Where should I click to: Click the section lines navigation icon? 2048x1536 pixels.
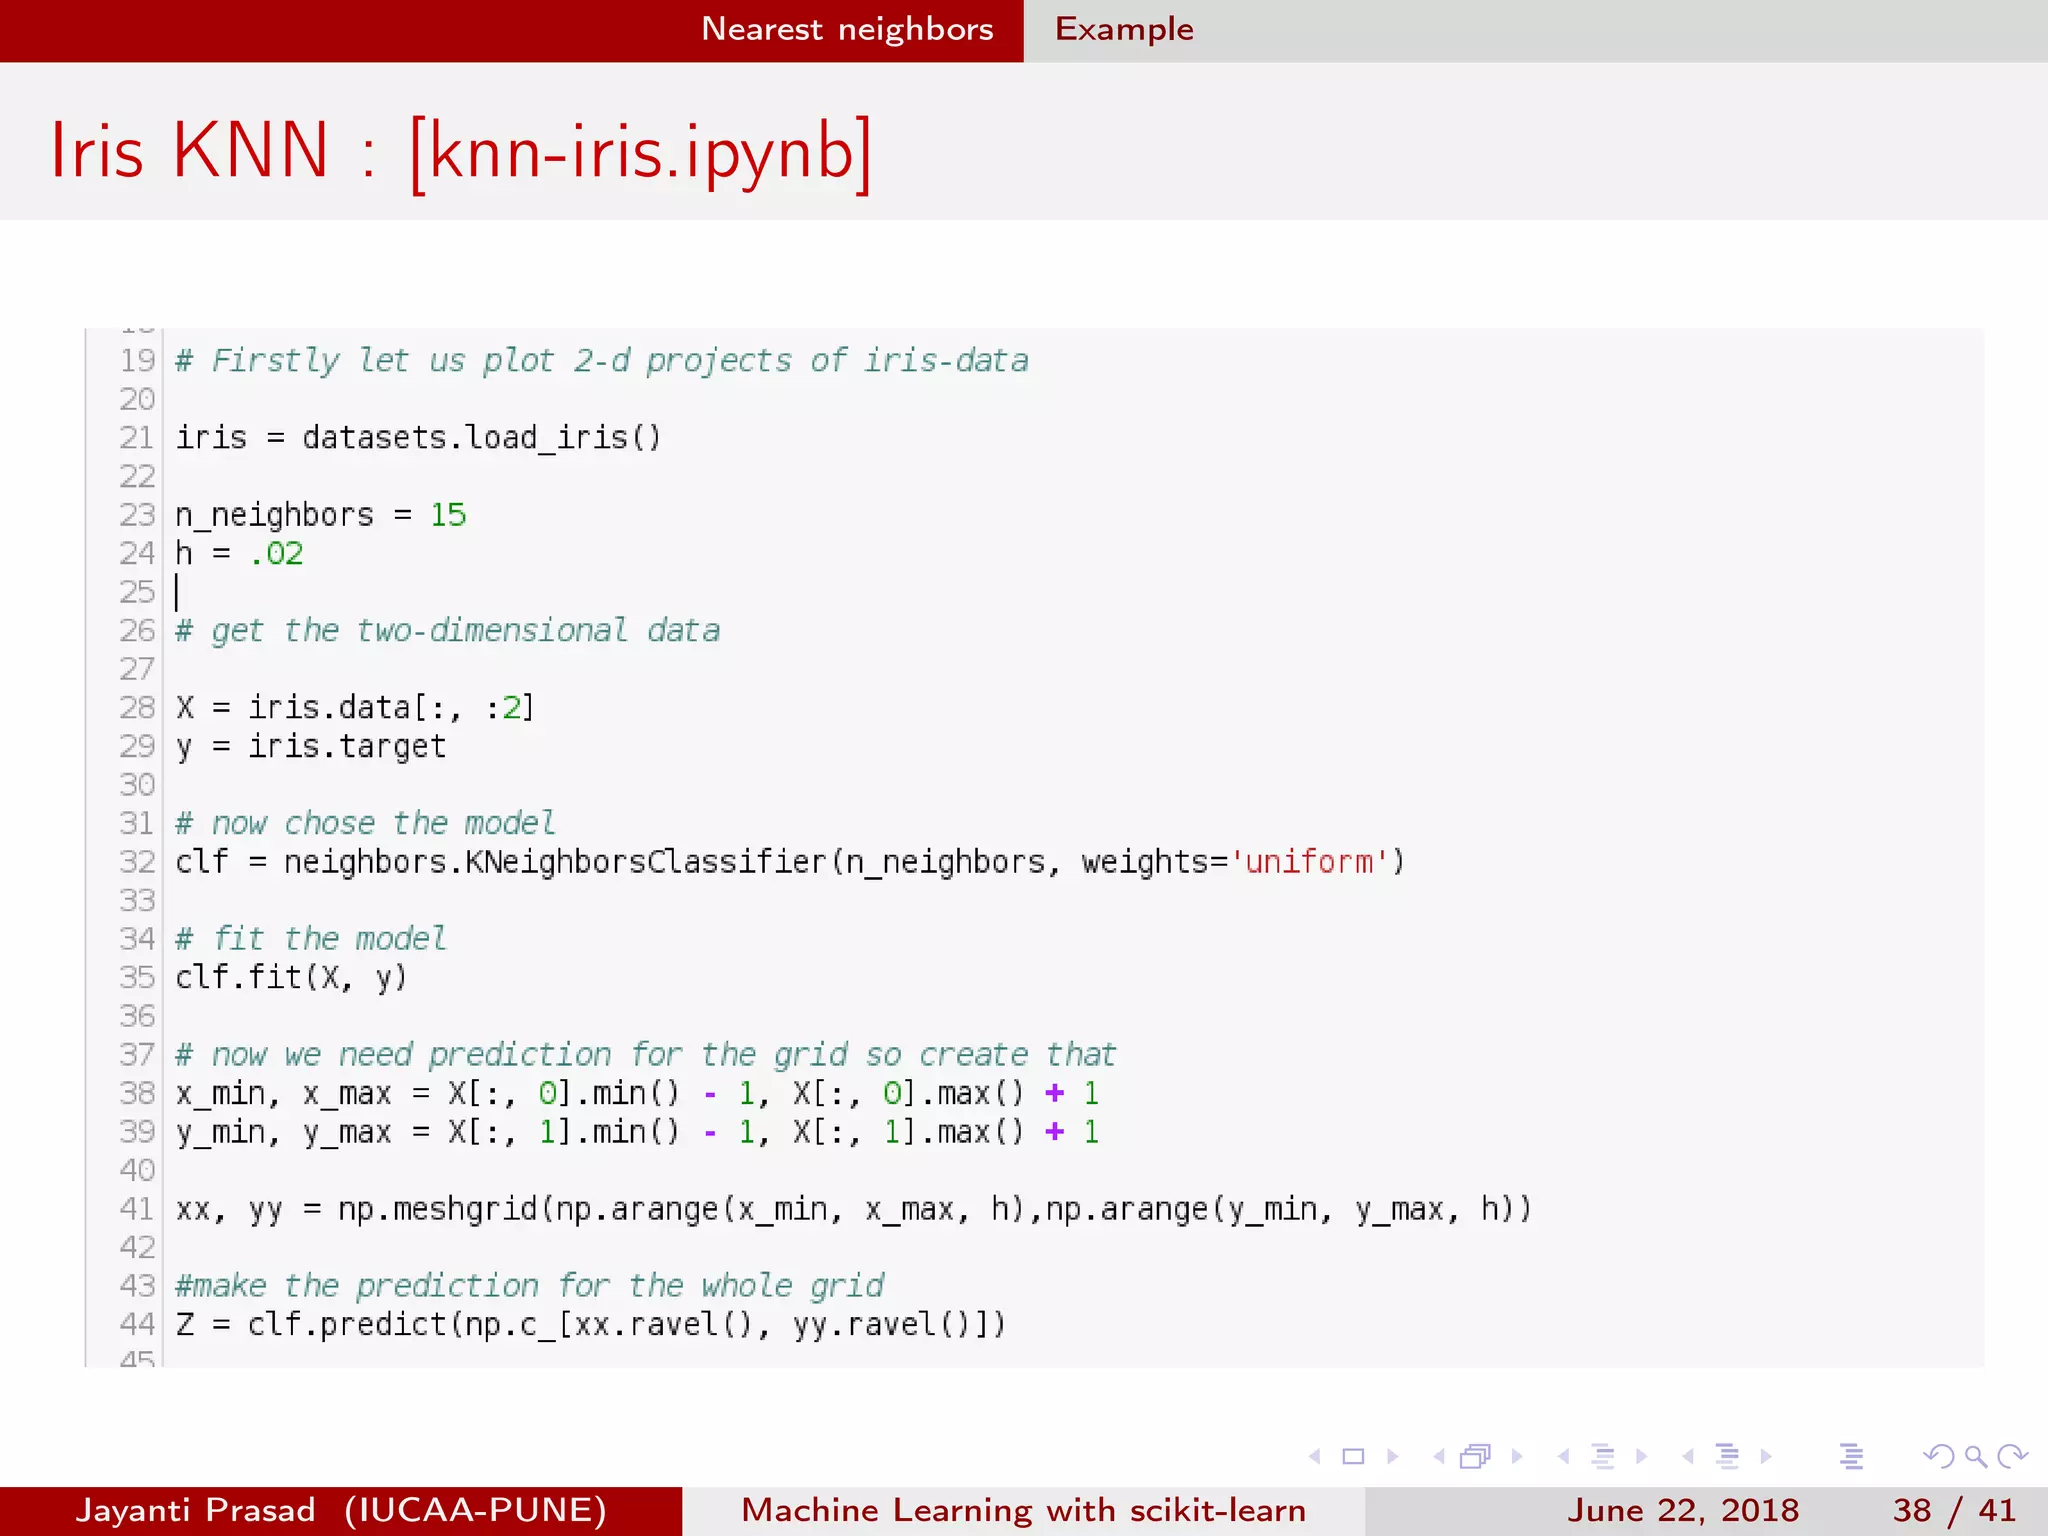point(1727,1457)
